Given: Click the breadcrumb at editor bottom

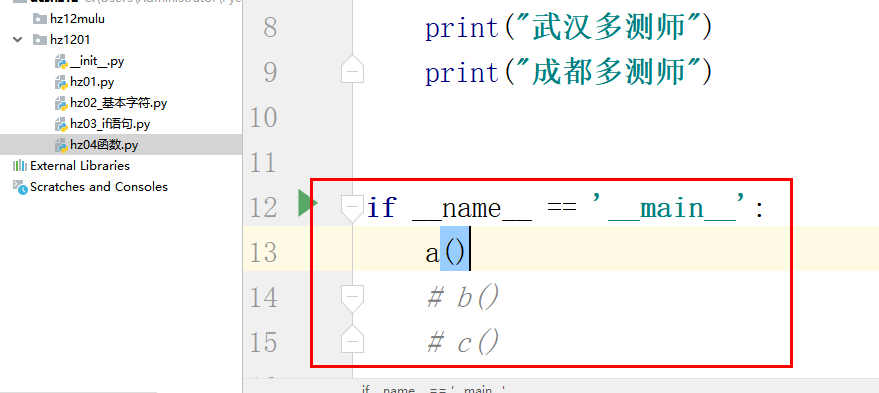Looking at the screenshot, I should coord(434,389).
